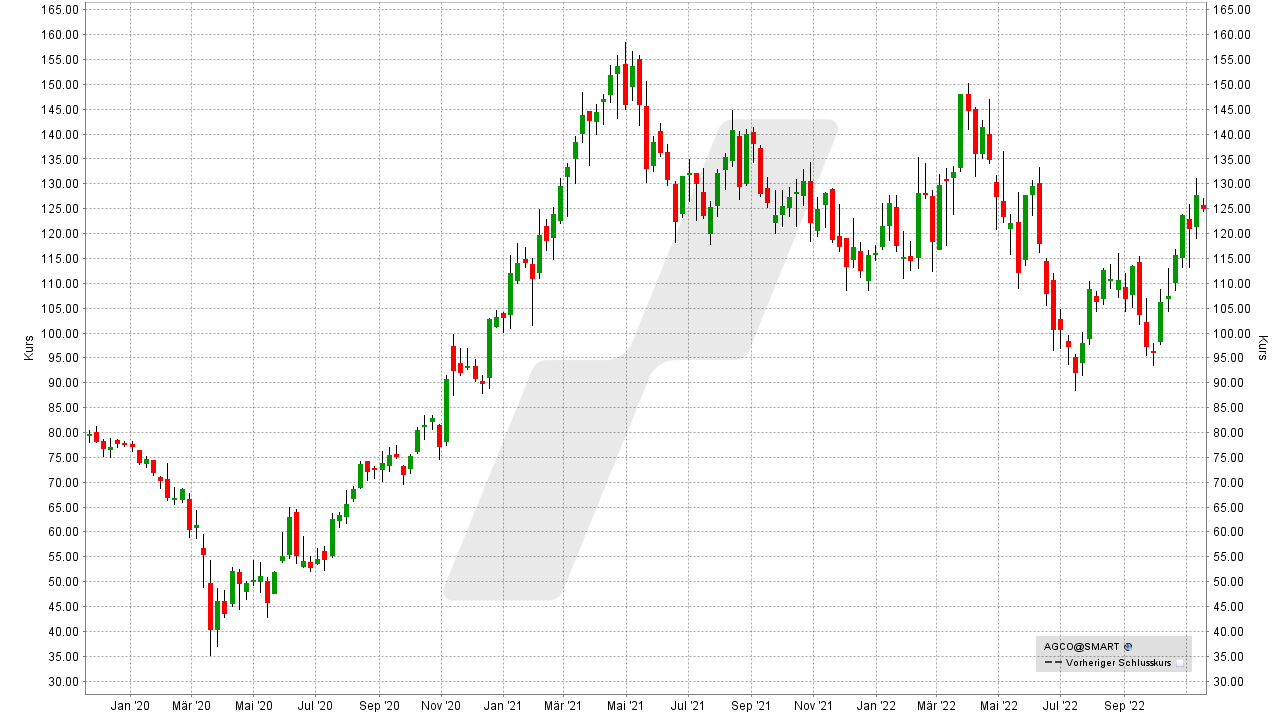
Task: Click the Jul '20 date label
Action: [315, 705]
